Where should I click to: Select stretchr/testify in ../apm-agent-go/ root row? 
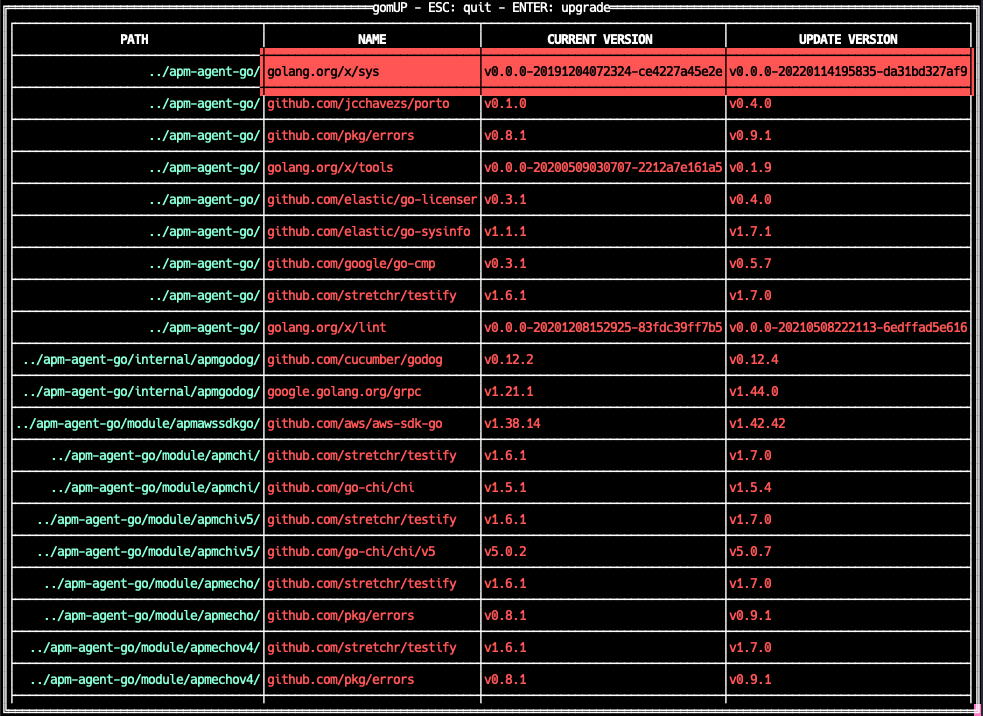pos(362,295)
